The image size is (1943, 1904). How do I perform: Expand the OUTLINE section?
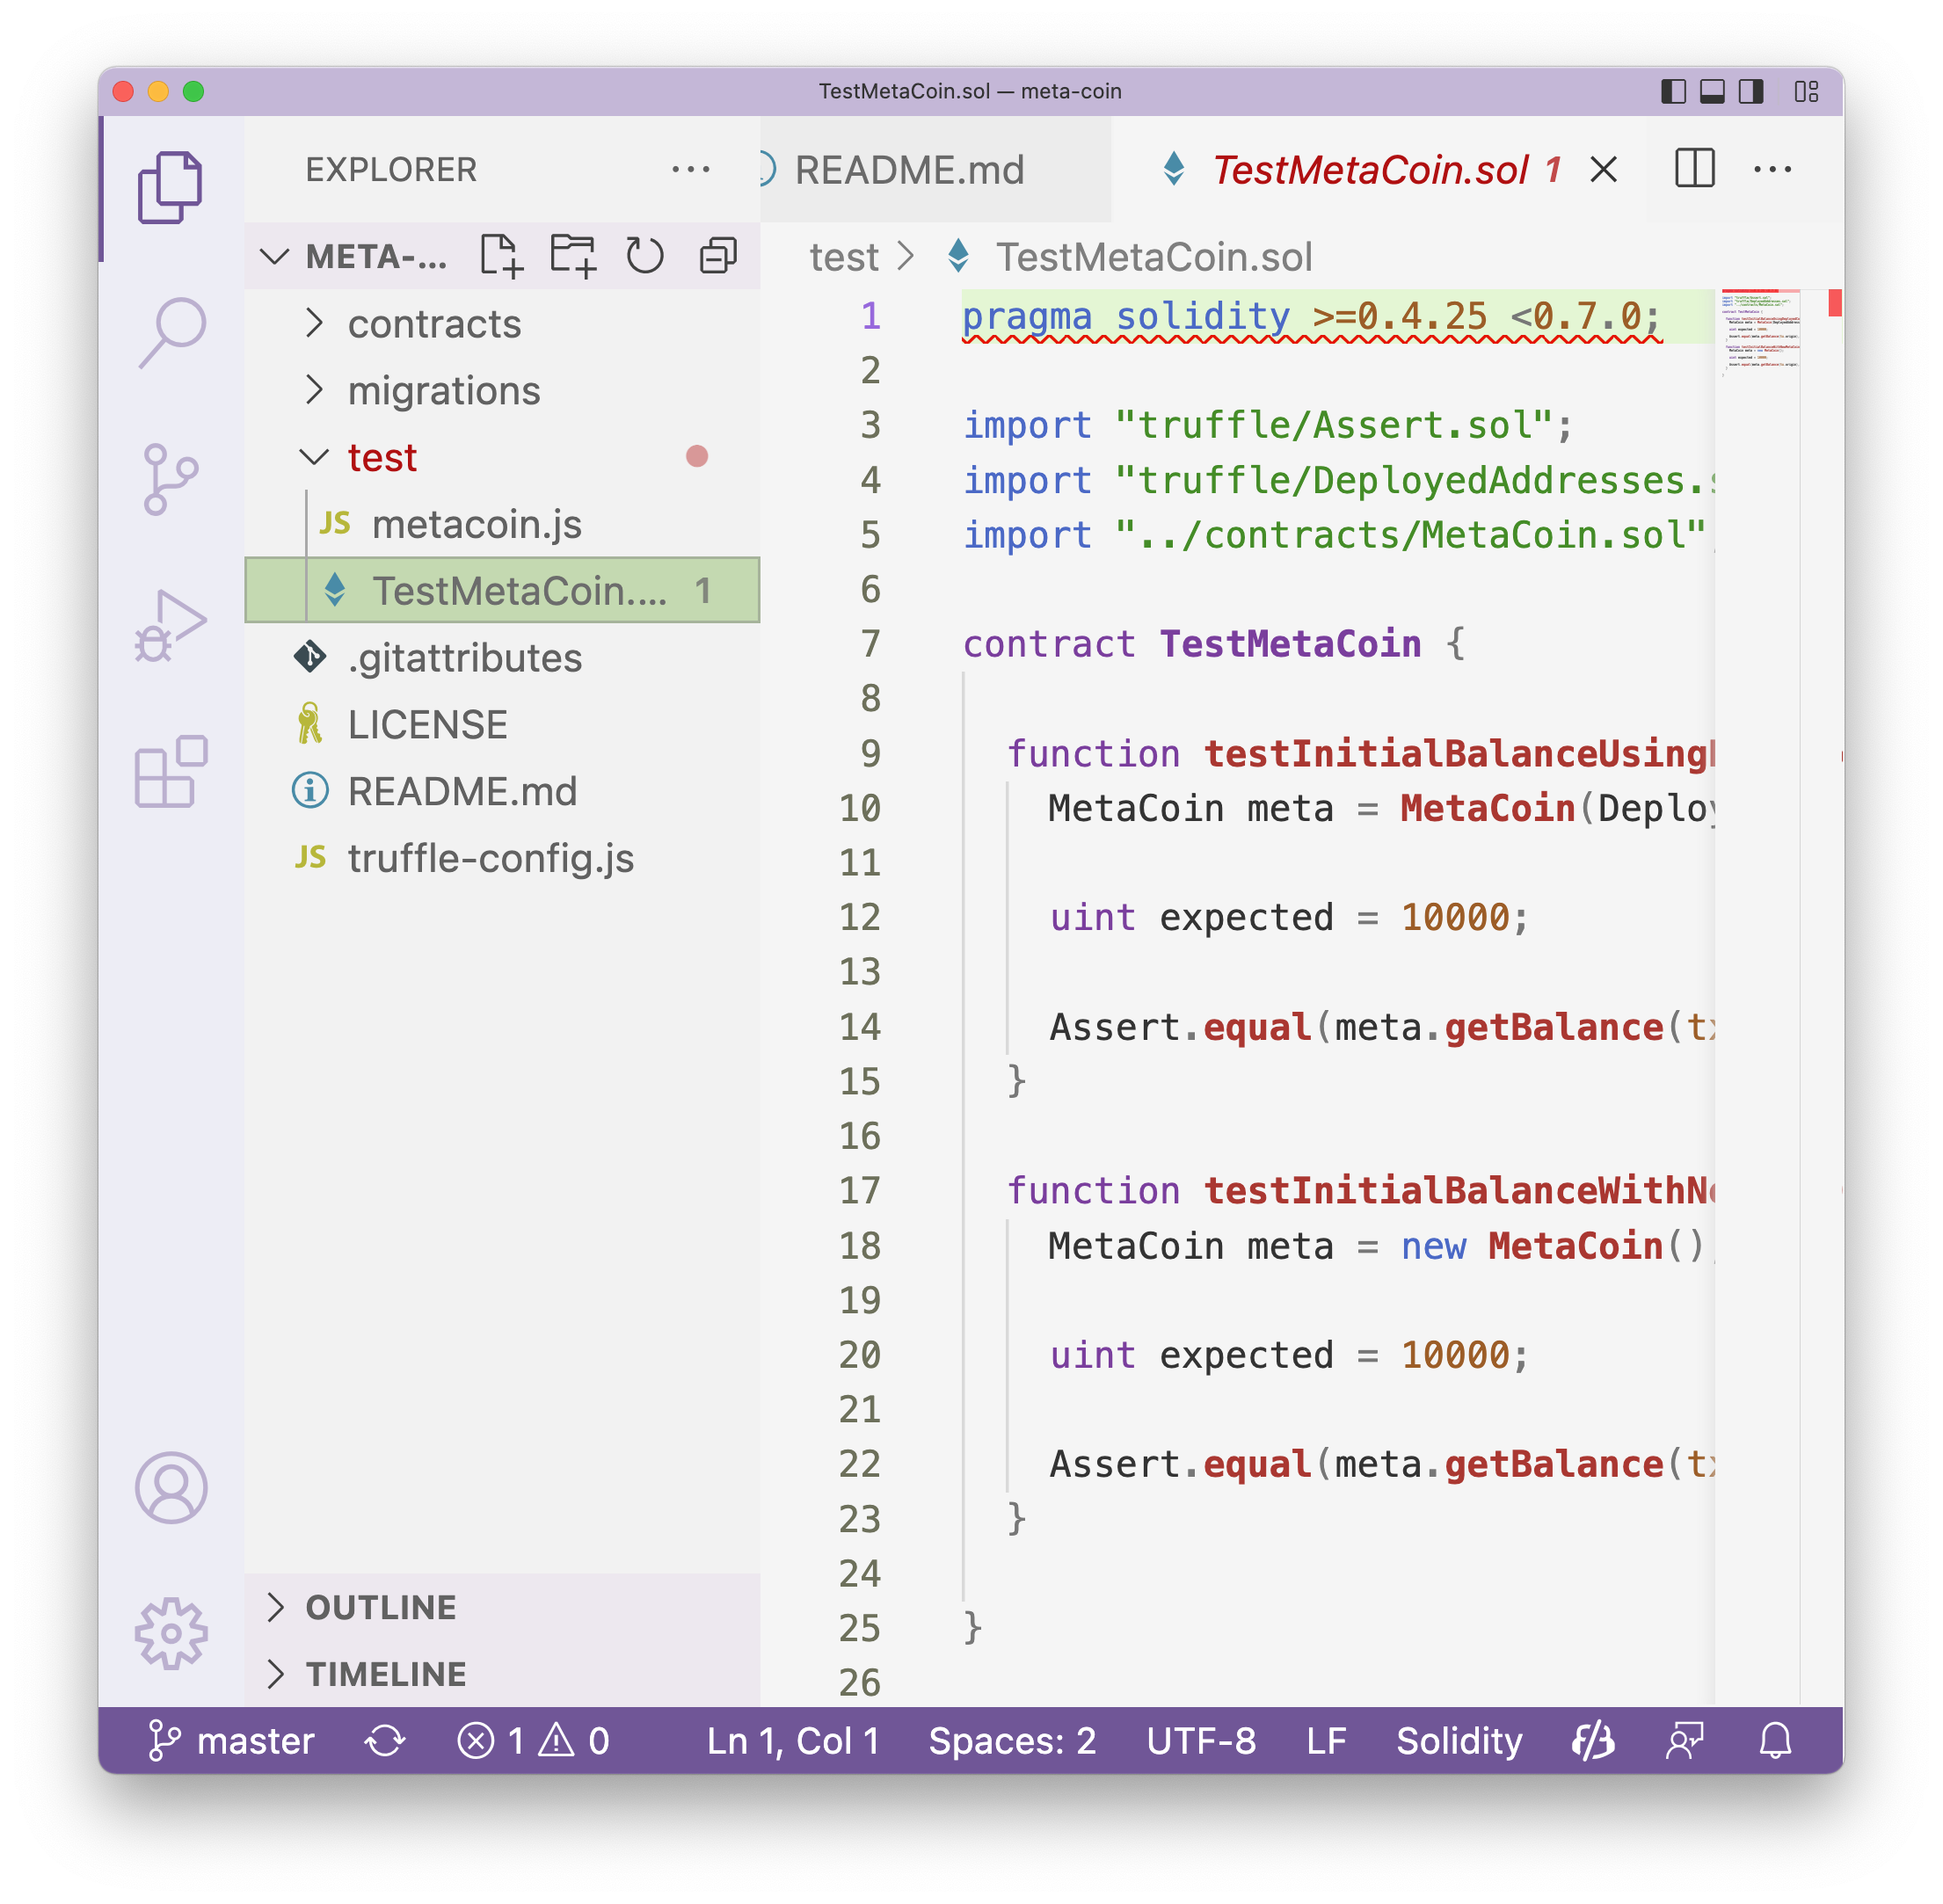[380, 1607]
